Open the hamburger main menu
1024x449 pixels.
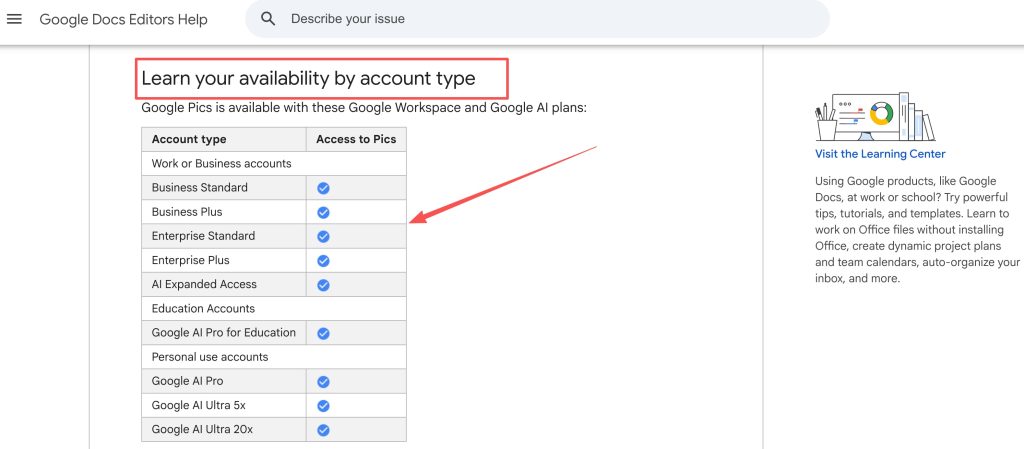tap(14, 19)
